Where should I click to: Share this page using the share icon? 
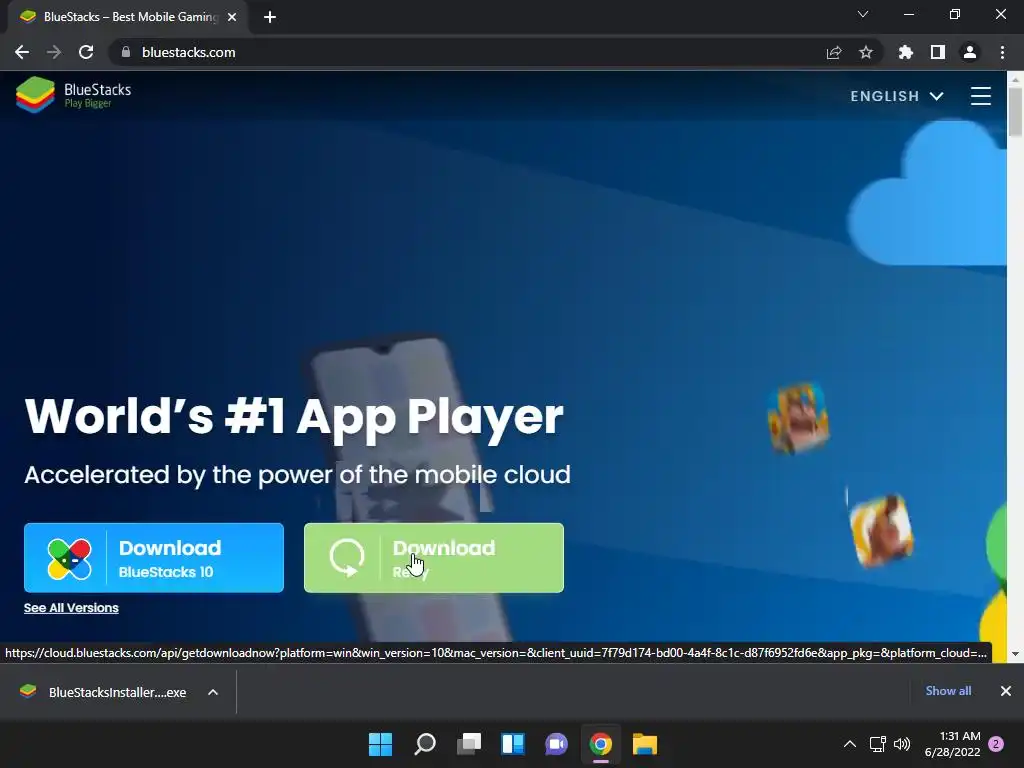(834, 52)
